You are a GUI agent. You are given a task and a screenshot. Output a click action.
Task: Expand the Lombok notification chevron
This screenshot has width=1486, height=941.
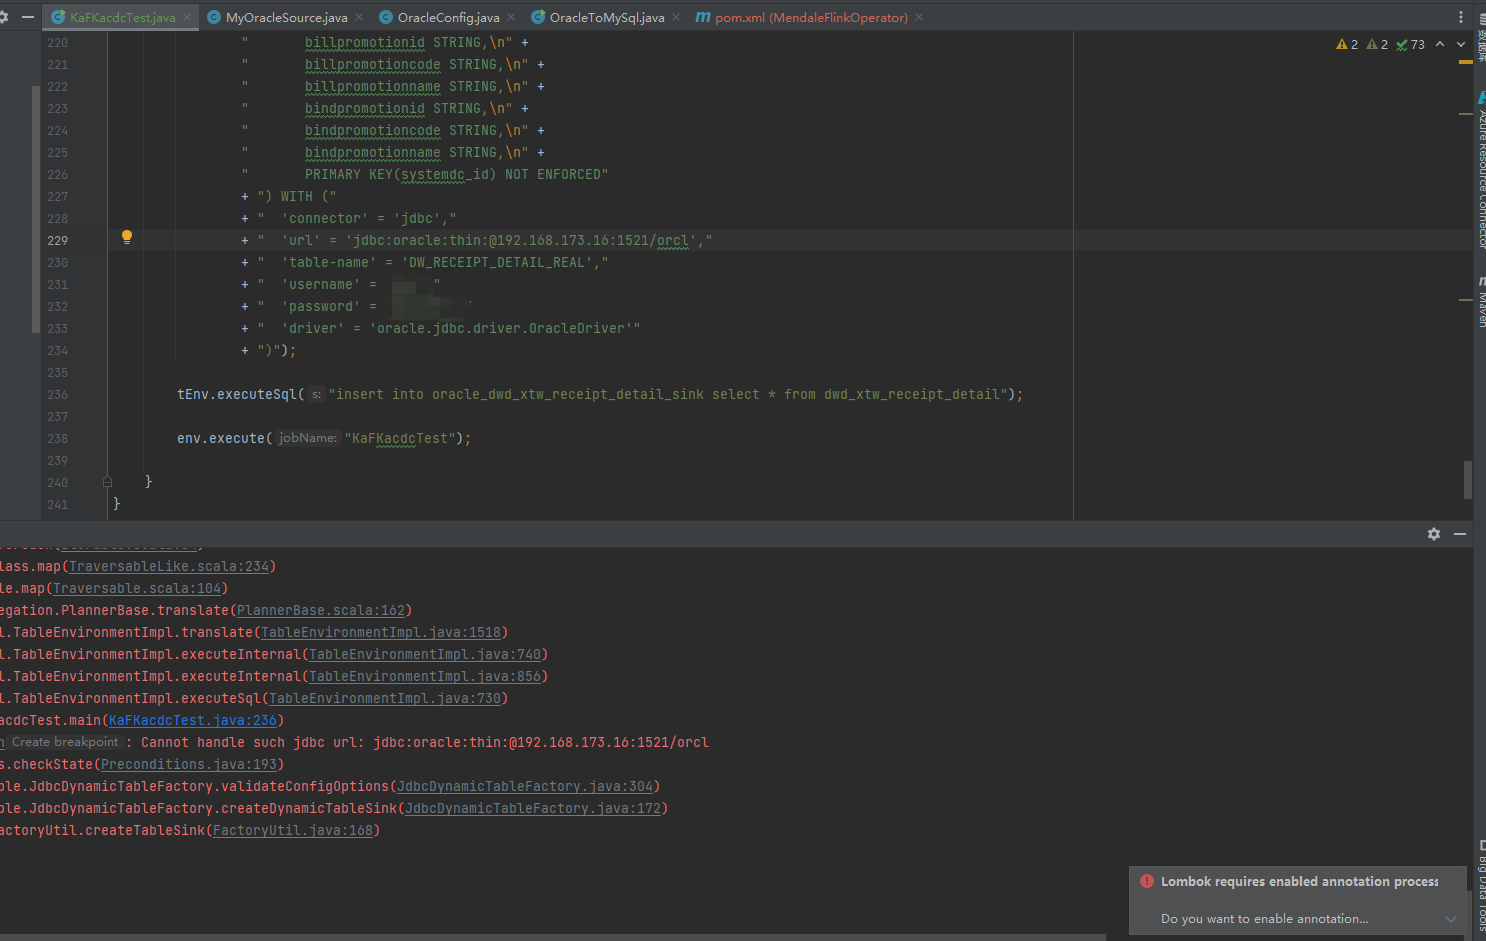click(x=1451, y=919)
